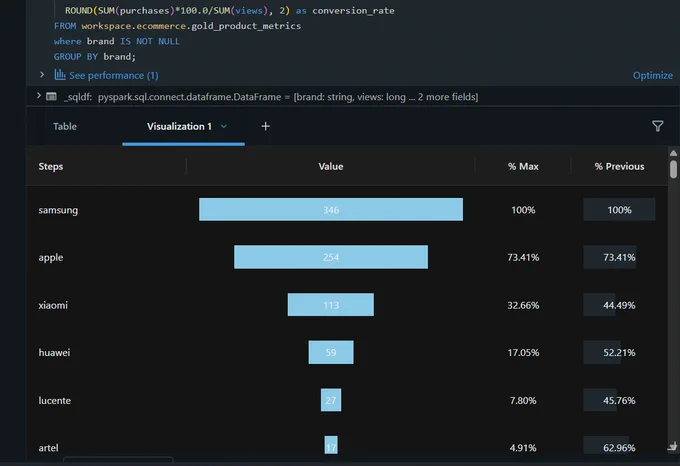Viewport: 680px width, 466px height.
Task: Expand the _sqldf DataFrame schema
Action: (39, 96)
